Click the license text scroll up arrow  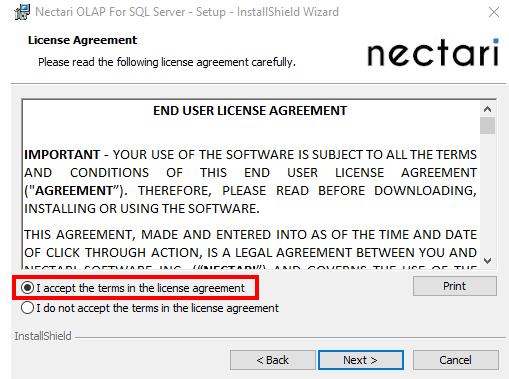(487, 109)
